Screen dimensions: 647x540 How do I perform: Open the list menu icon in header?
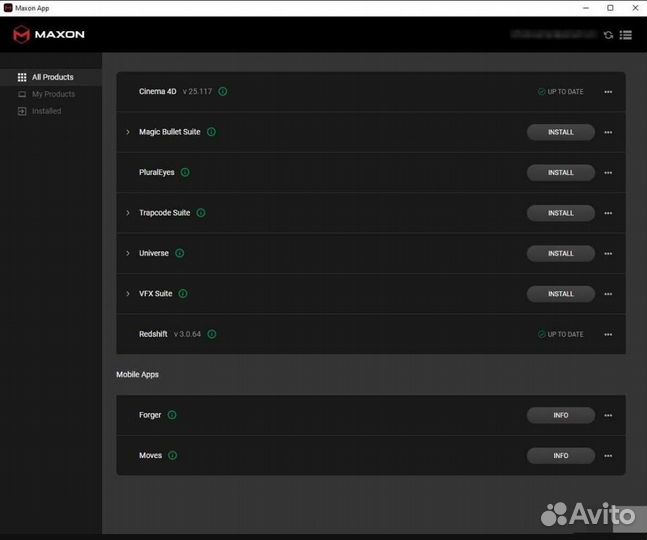tap(626, 35)
